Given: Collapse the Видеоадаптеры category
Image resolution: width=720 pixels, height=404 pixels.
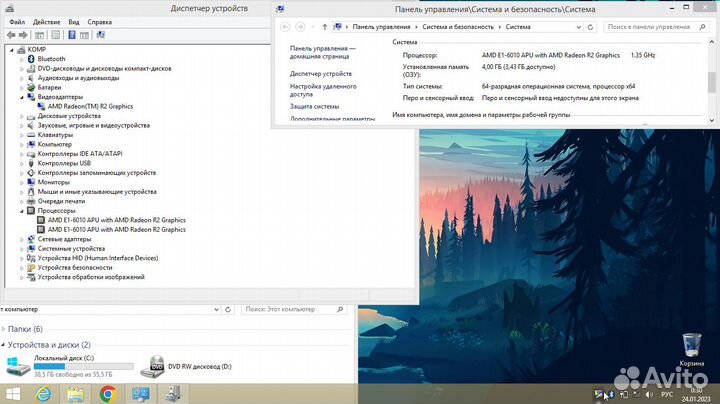Looking at the screenshot, I should [22, 97].
